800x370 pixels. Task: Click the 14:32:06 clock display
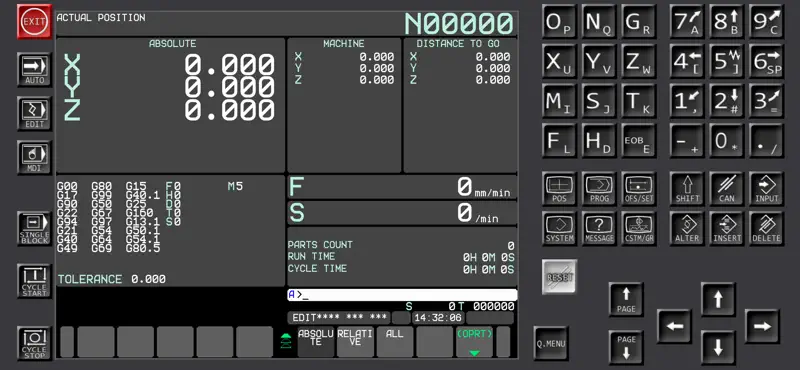click(438, 318)
